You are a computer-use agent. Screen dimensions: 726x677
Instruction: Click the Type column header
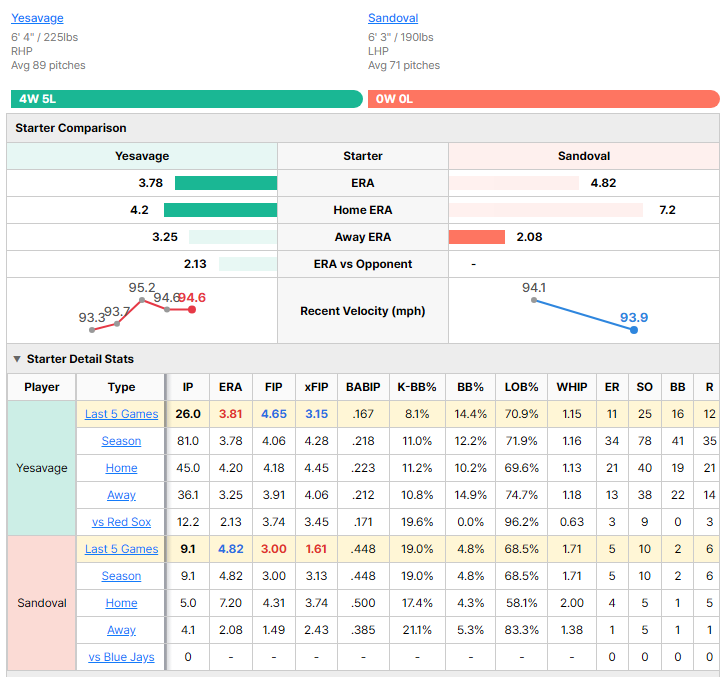(x=121, y=387)
